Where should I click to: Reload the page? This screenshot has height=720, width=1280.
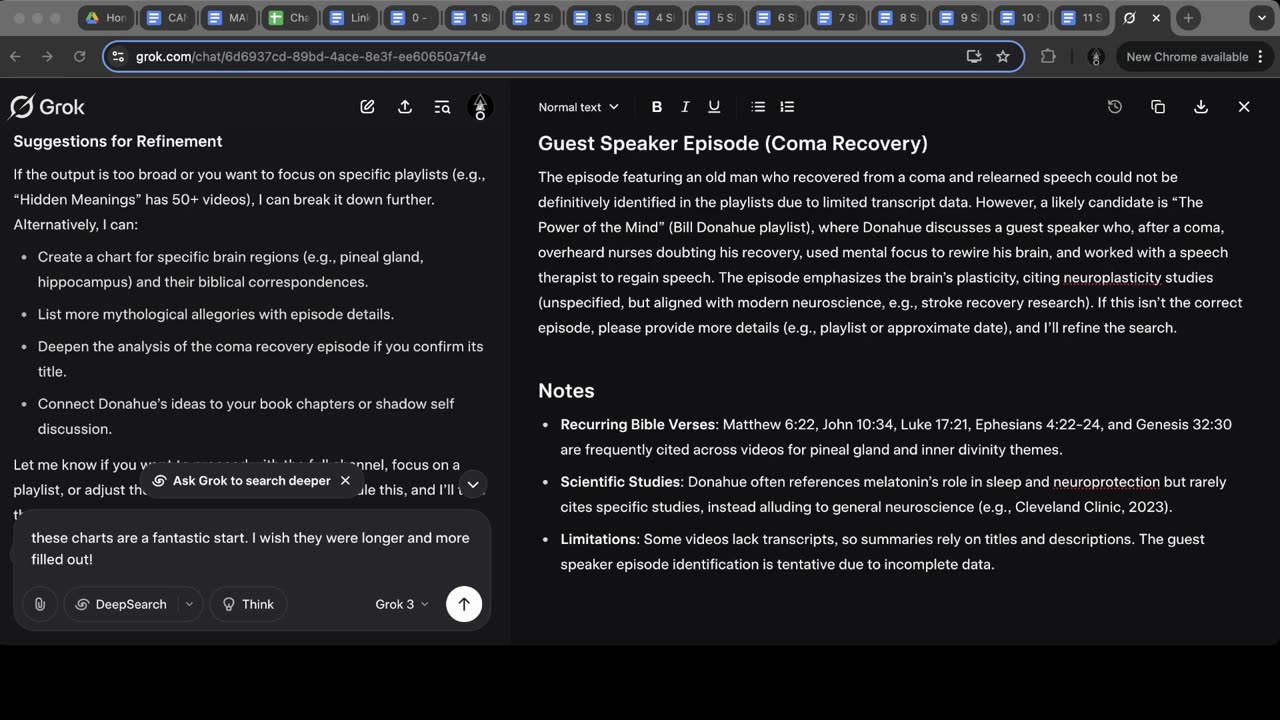(x=80, y=57)
